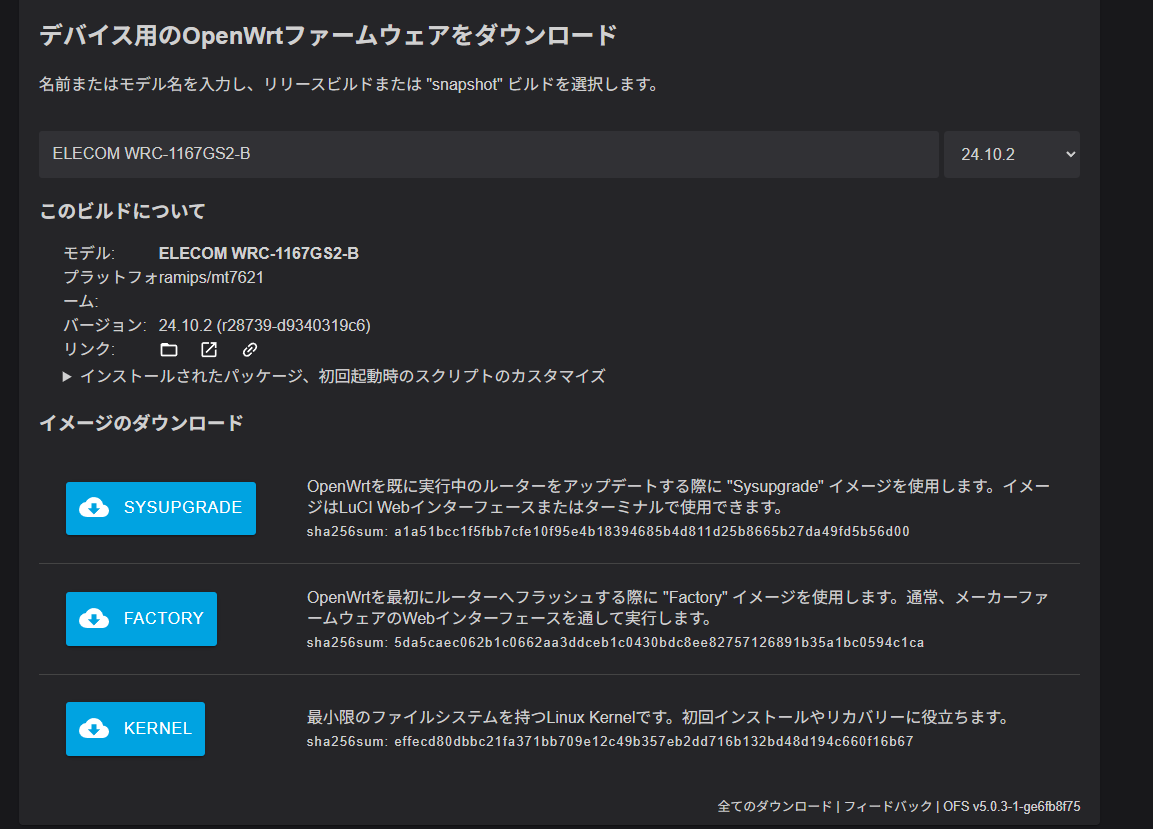Select the KERNEL sha256sum hash text
Image resolution: width=1153 pixels, height=829 pixels.
tap(654, 741)
